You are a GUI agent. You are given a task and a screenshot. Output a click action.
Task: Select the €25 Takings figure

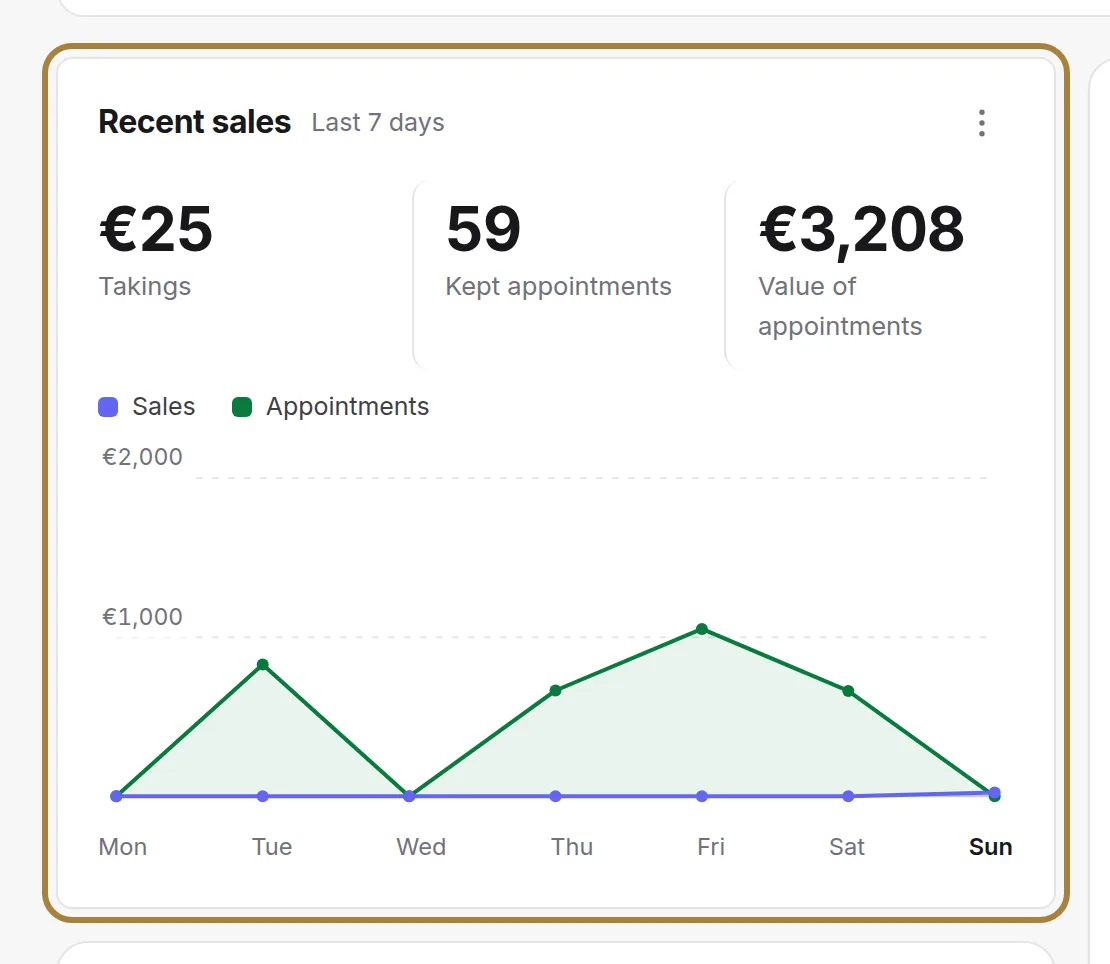click(x=156, y=229)
